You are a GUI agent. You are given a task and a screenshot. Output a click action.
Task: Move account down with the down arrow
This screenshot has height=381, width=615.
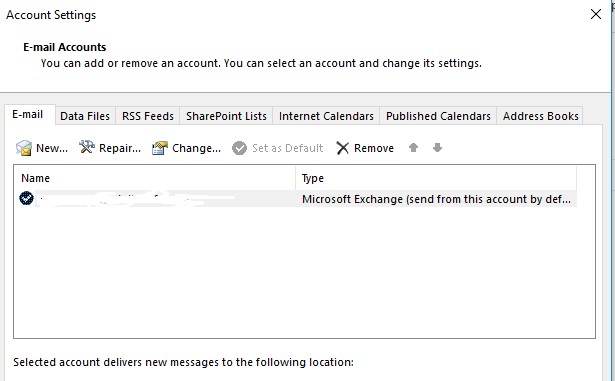pyautogui.click(x=437, y=148)
